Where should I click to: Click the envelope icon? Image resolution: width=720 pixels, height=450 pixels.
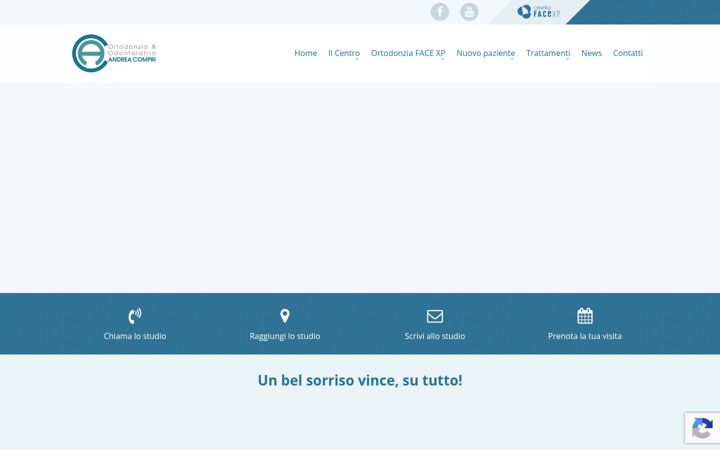point(435,316)
